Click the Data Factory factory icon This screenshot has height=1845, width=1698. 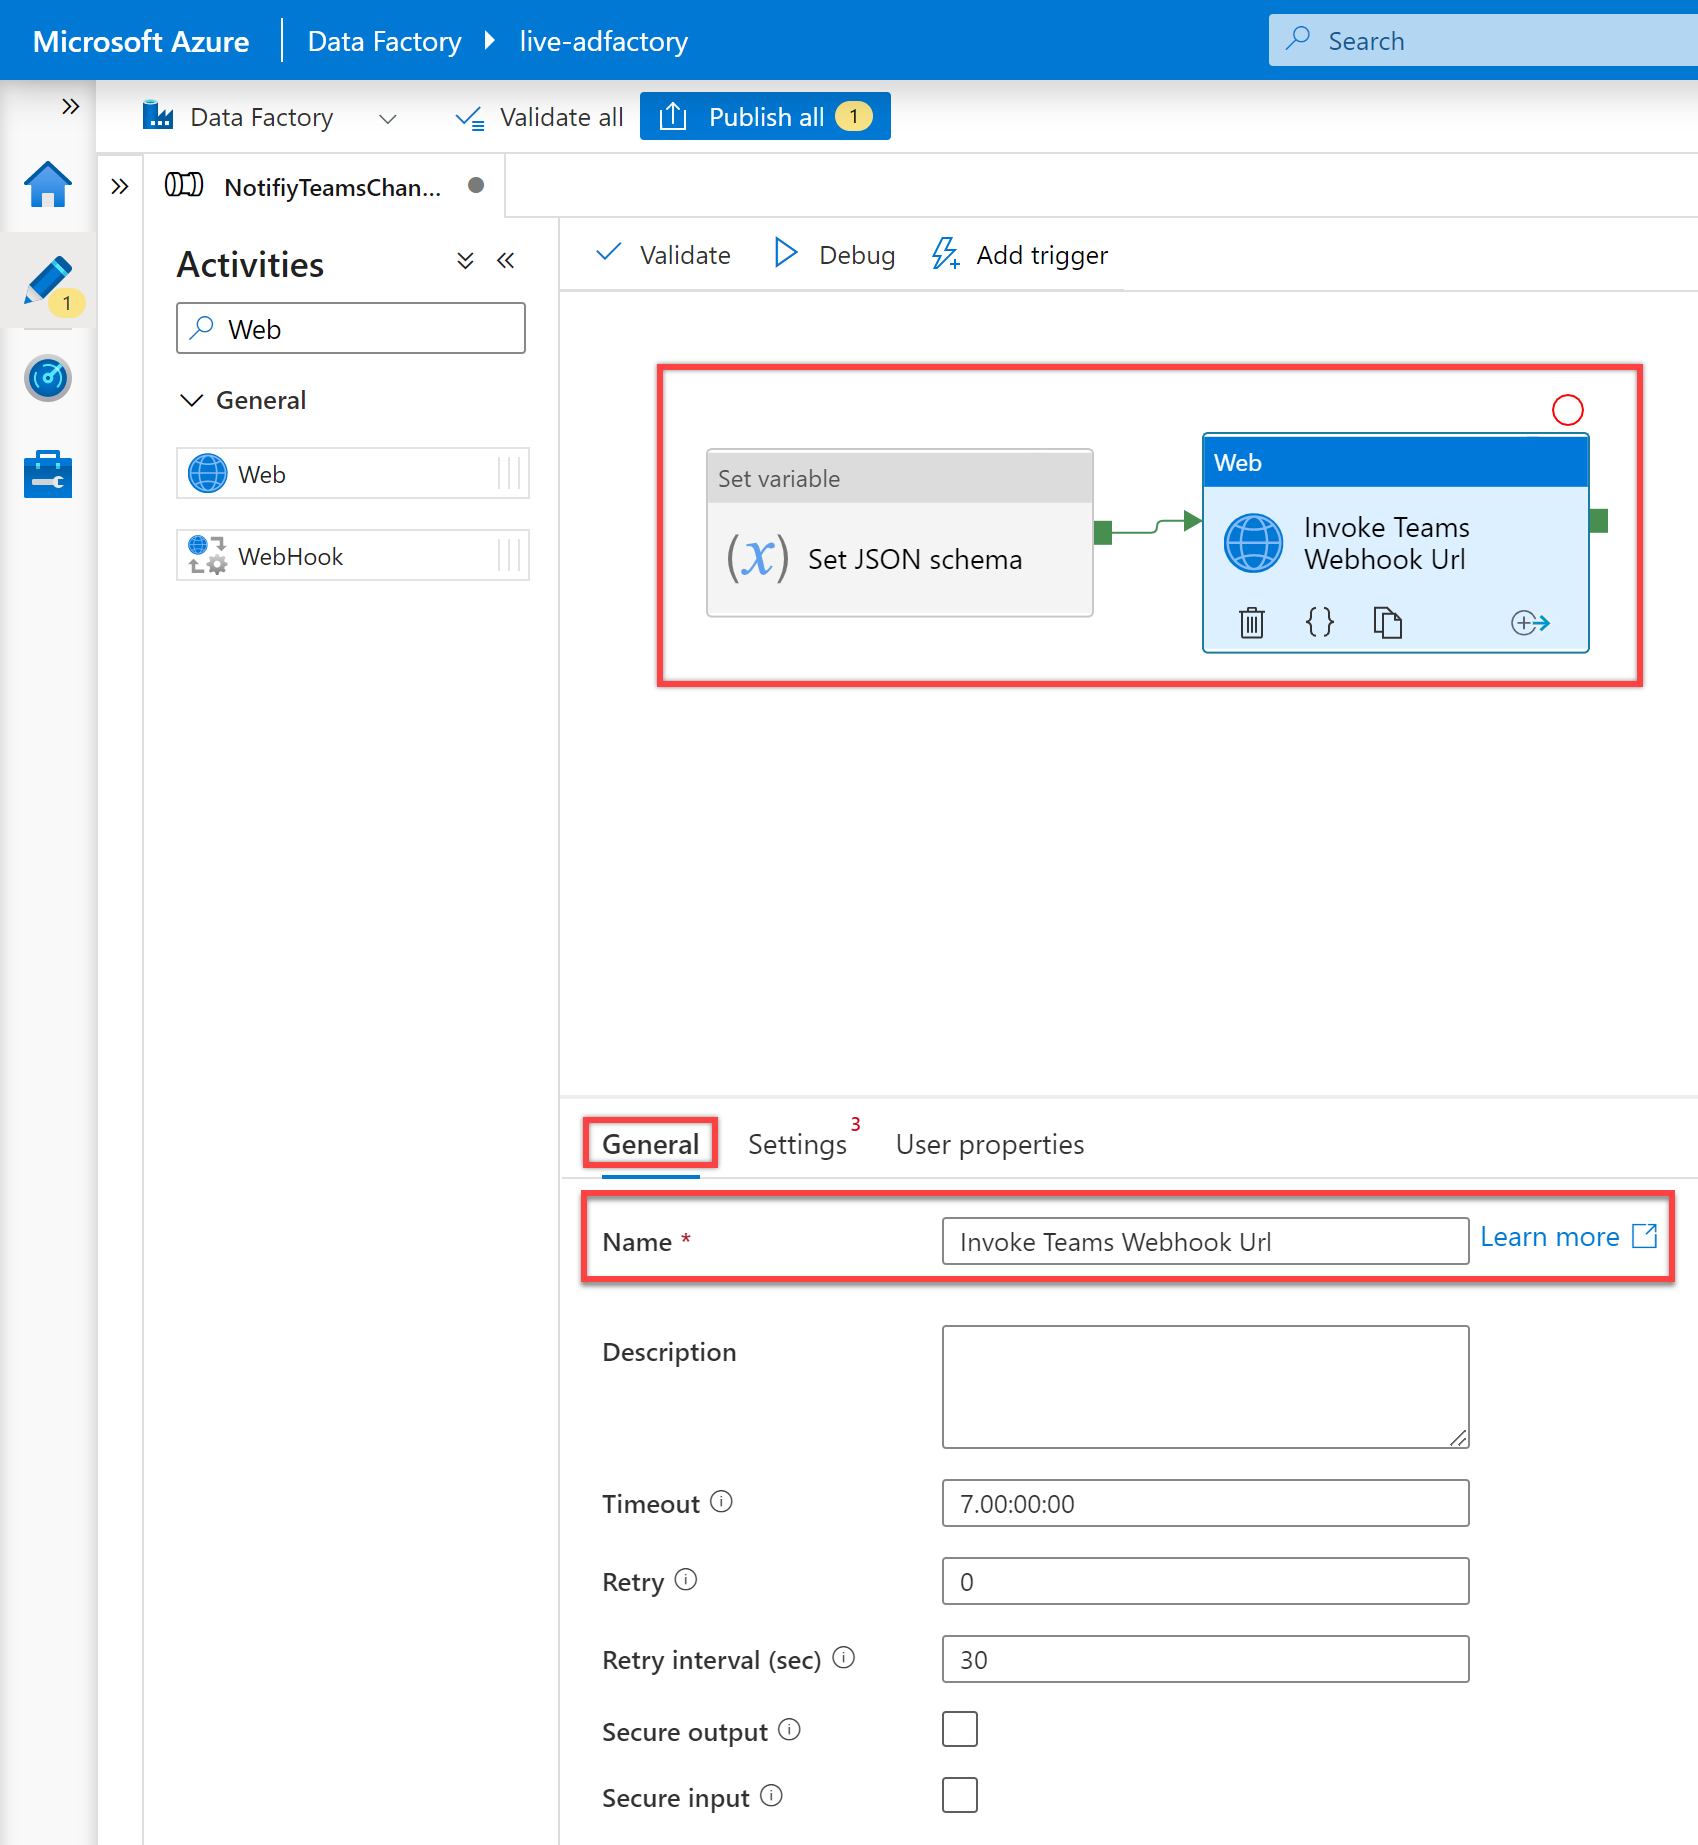158,116
